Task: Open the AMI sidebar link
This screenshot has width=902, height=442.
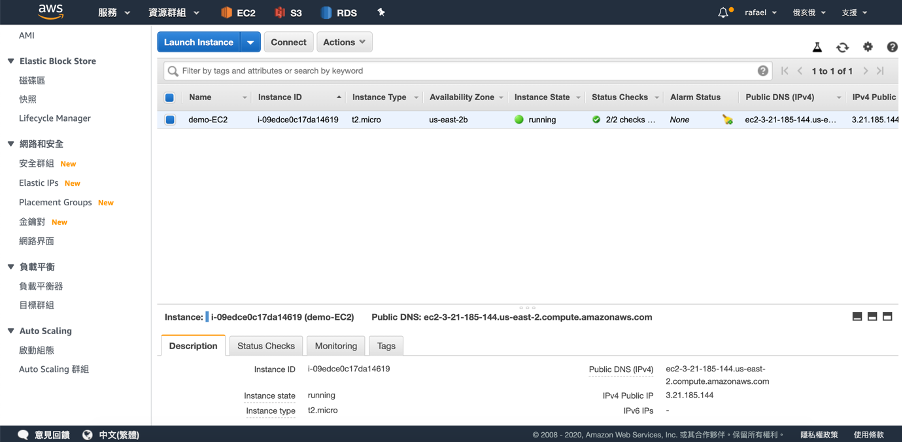Action: click(x=26, y=36)
